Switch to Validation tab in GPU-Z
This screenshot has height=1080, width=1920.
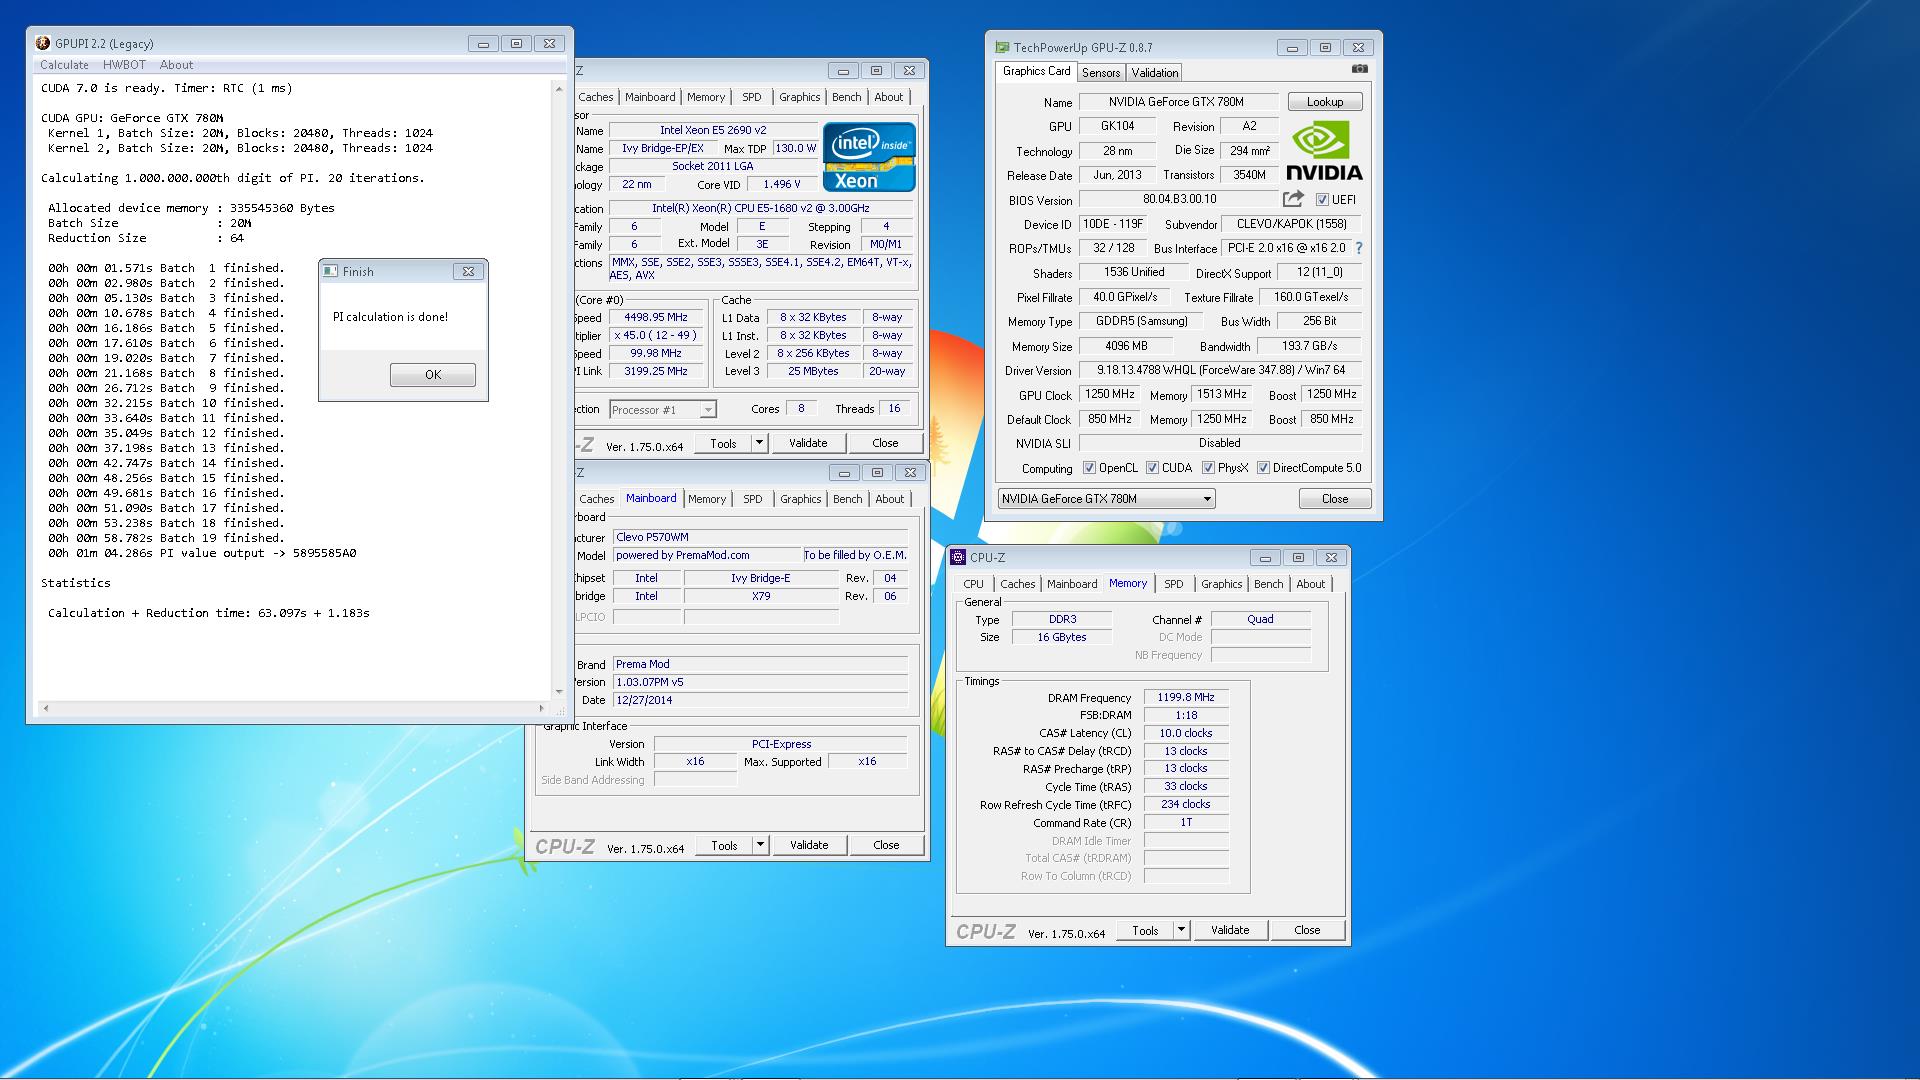[1155, 73]
